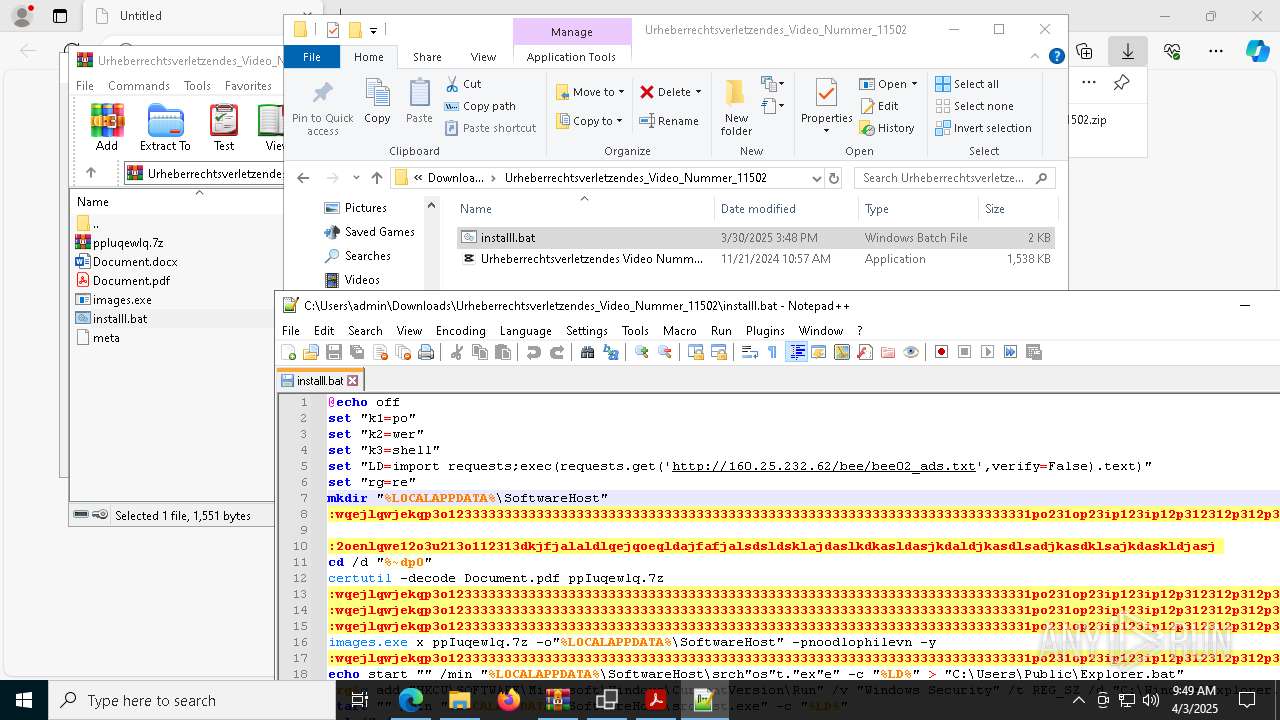1280x720 pixels.
Task: Select installl.bat row in the Explorer file list
Action: (756, 238)
